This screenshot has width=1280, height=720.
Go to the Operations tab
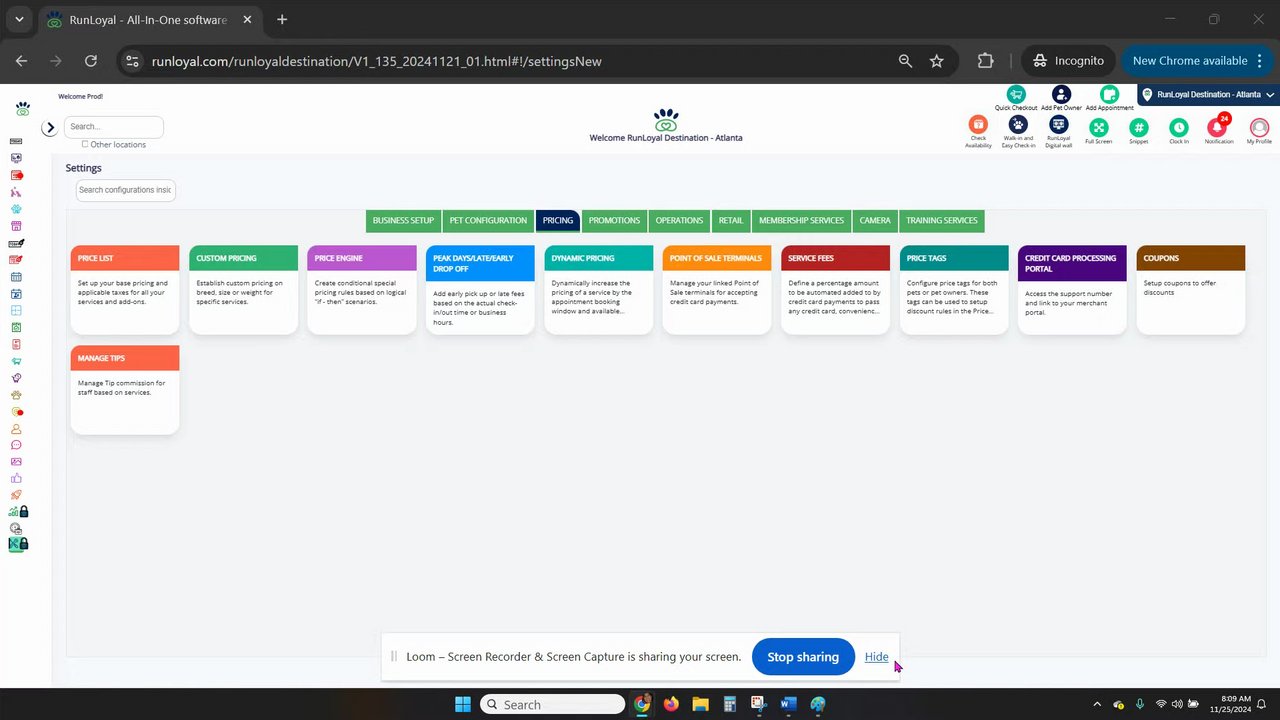tap(679, 220)
